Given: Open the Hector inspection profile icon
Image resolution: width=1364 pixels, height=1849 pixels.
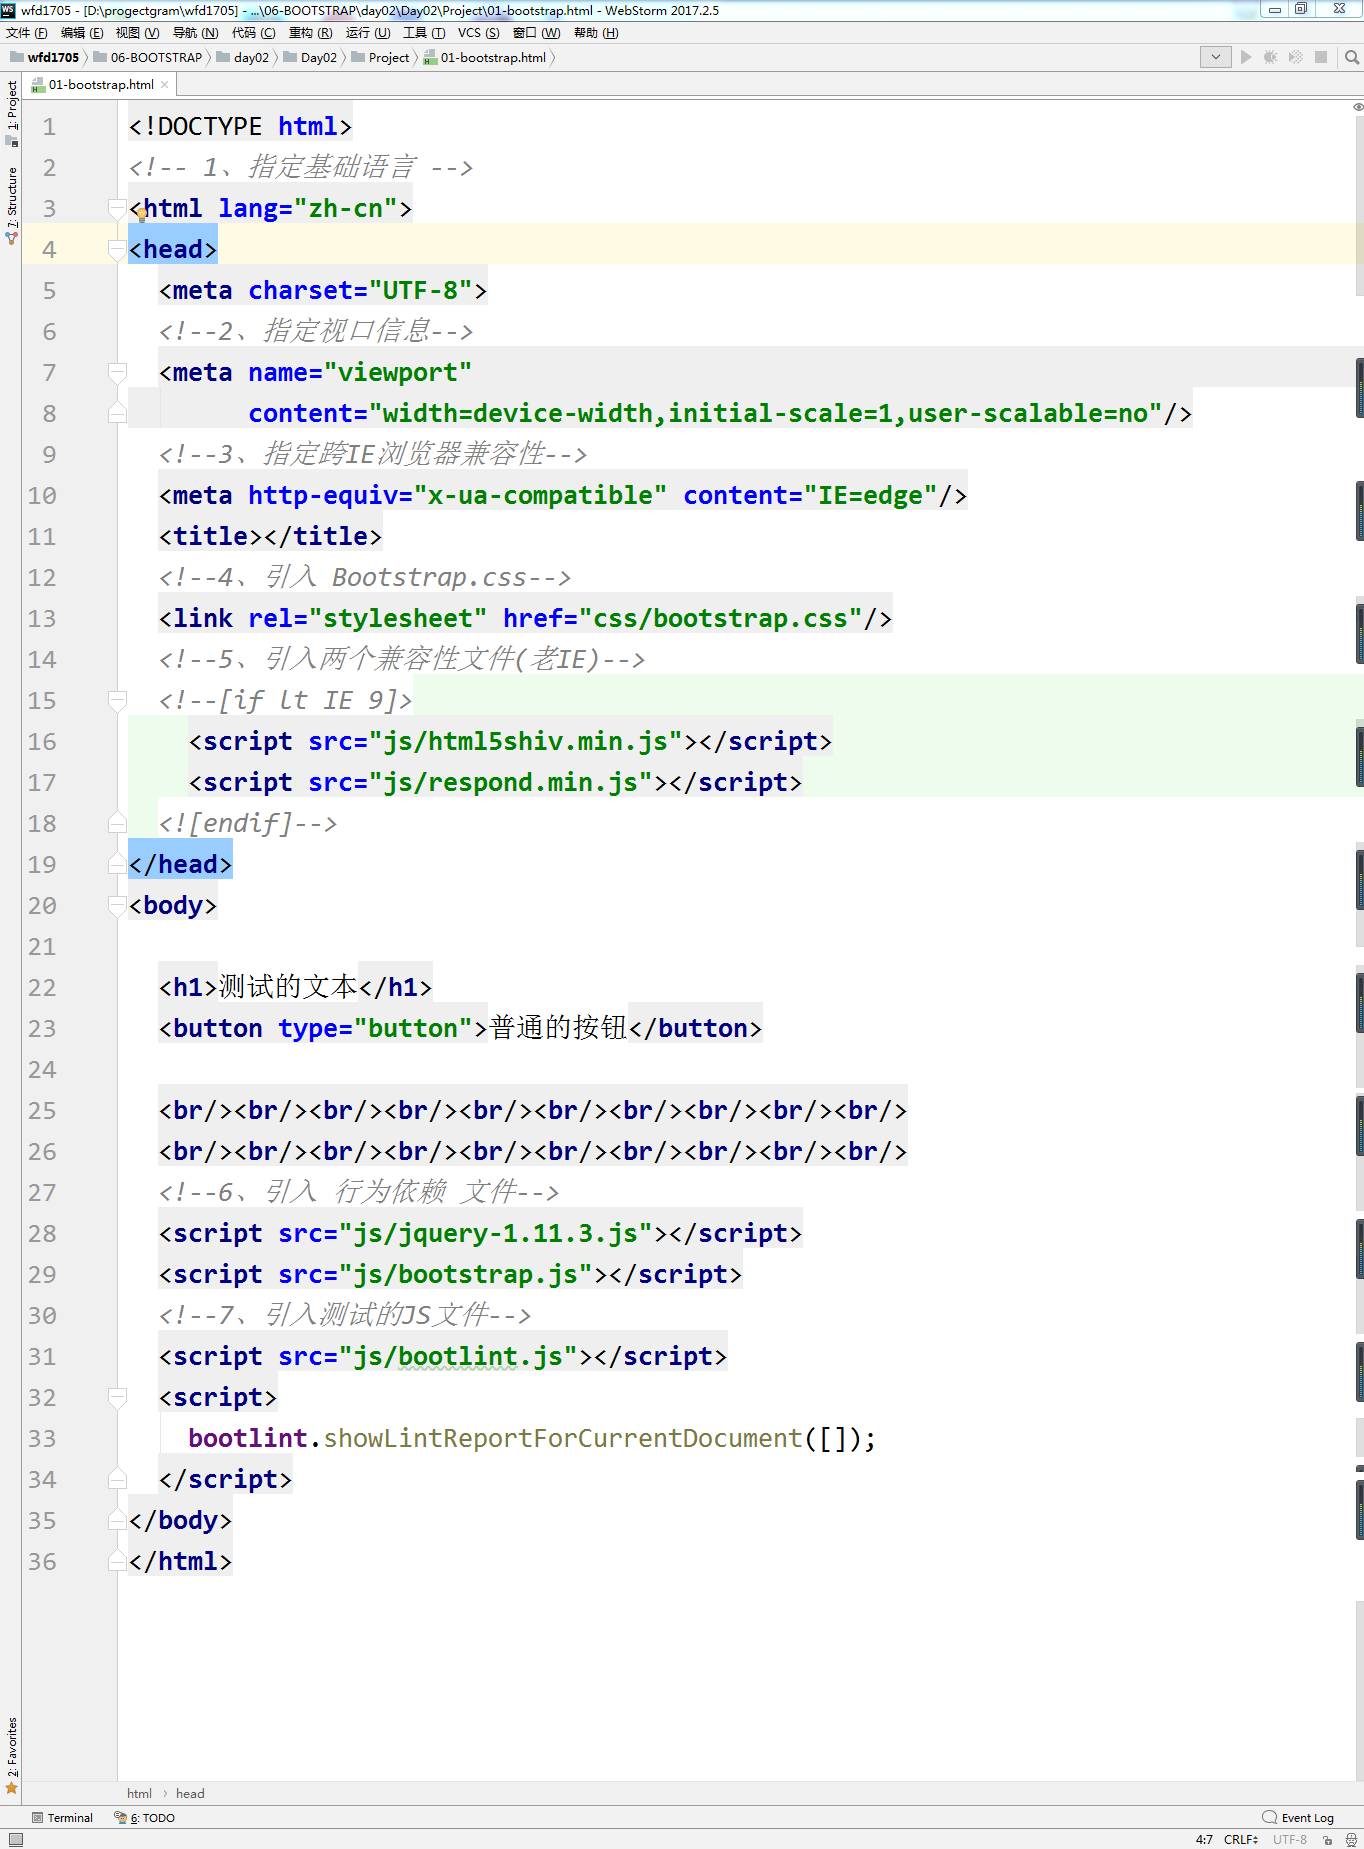Looking at the screenshot, I should 1351,1839.
